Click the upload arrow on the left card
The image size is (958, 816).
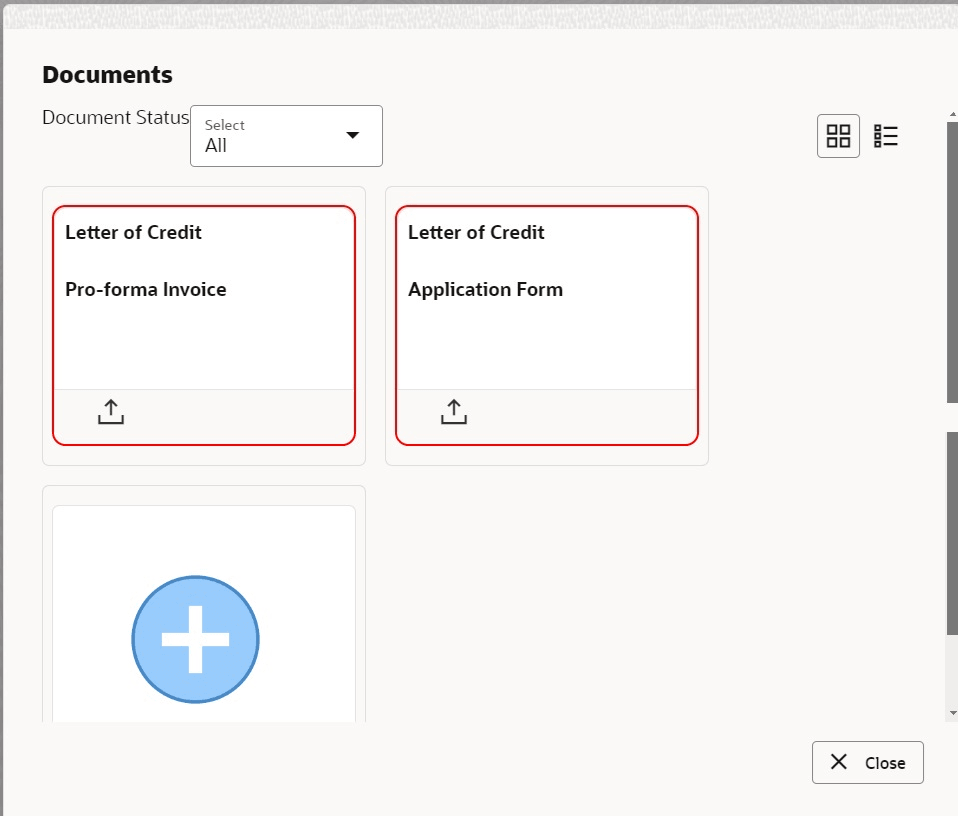click(110, 410)
